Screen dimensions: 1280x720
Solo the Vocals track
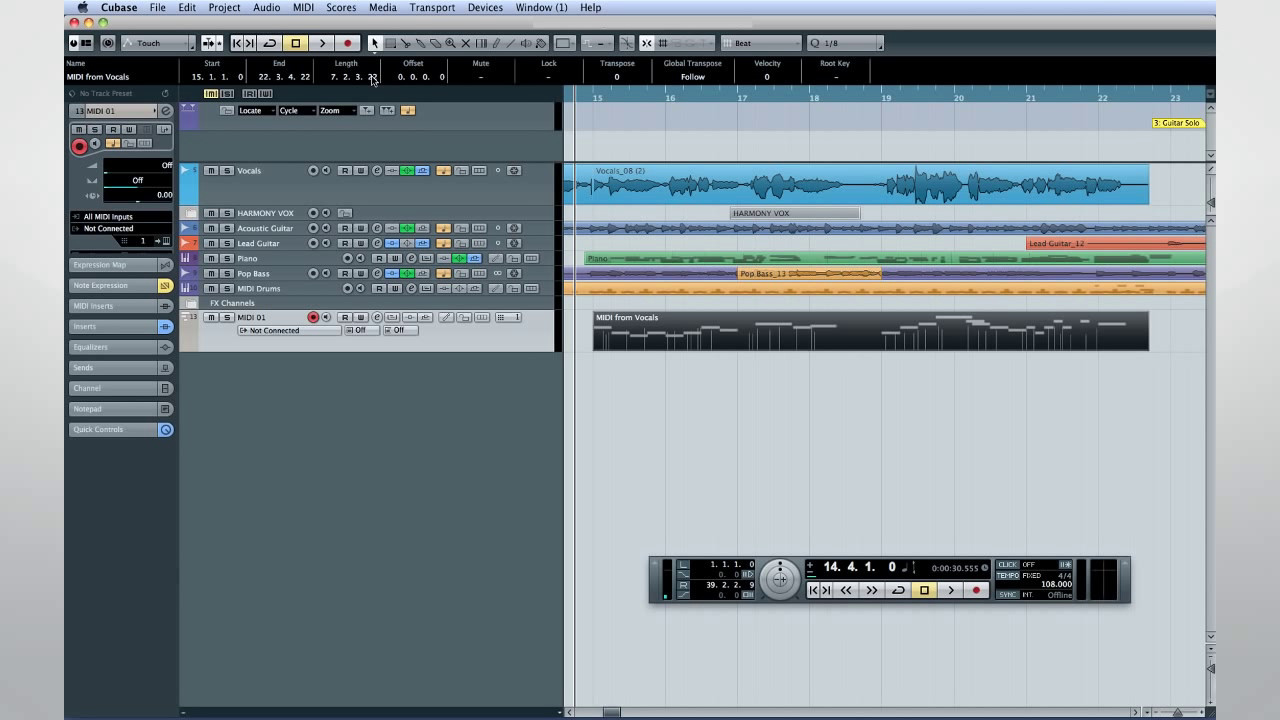(x=227, y=170)
